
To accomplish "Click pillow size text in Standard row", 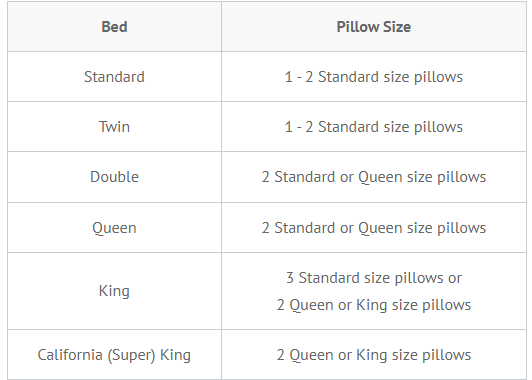I will point(374,77).
